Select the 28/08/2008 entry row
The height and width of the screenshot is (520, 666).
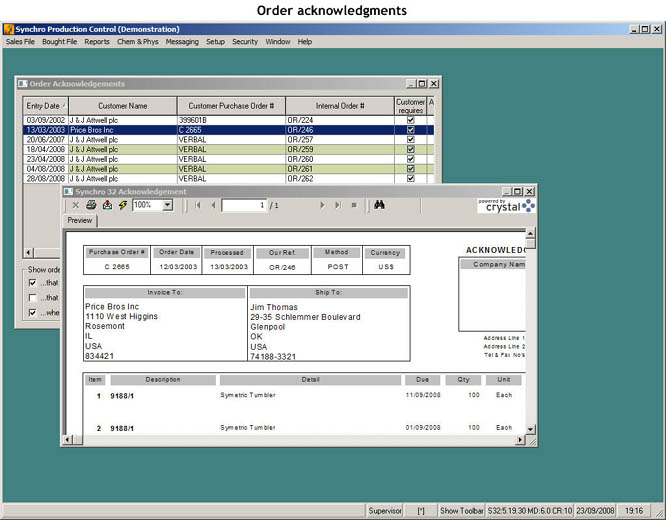tap(229, 179)
